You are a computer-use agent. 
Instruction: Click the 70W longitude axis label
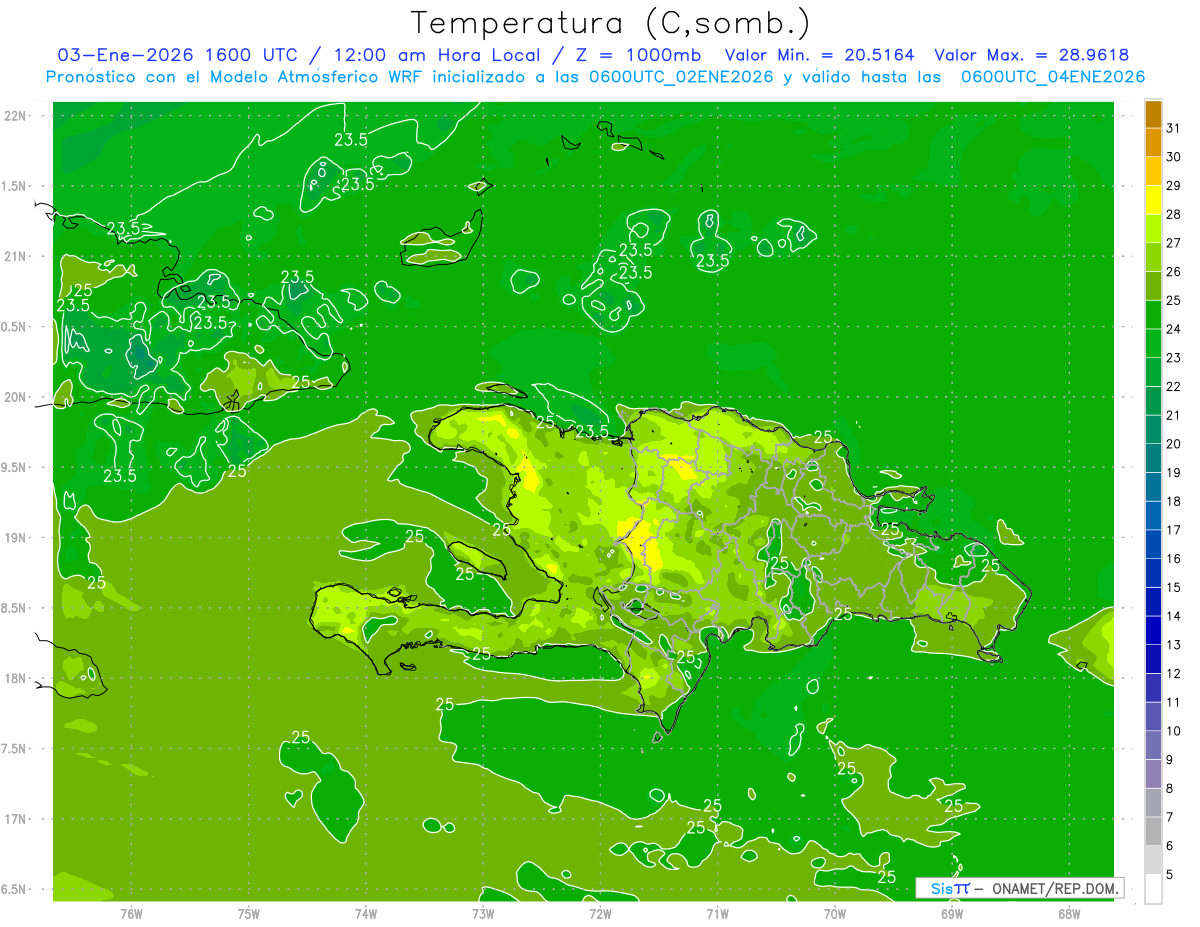835,914
